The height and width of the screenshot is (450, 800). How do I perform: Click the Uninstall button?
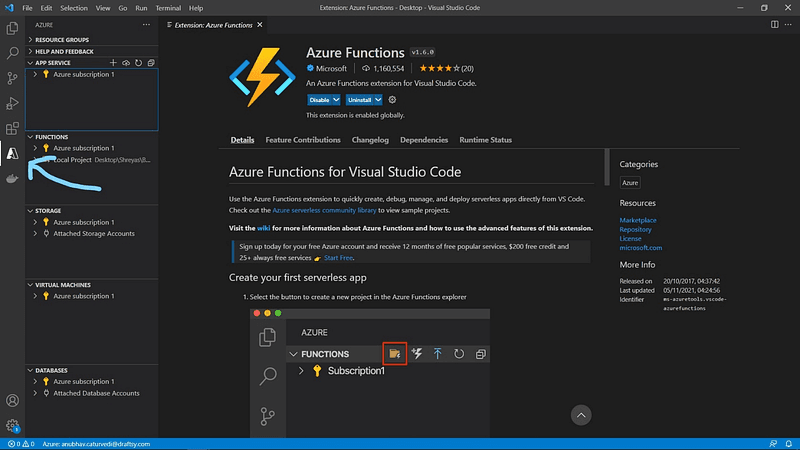pyautogui.click(x=359, y=100)
